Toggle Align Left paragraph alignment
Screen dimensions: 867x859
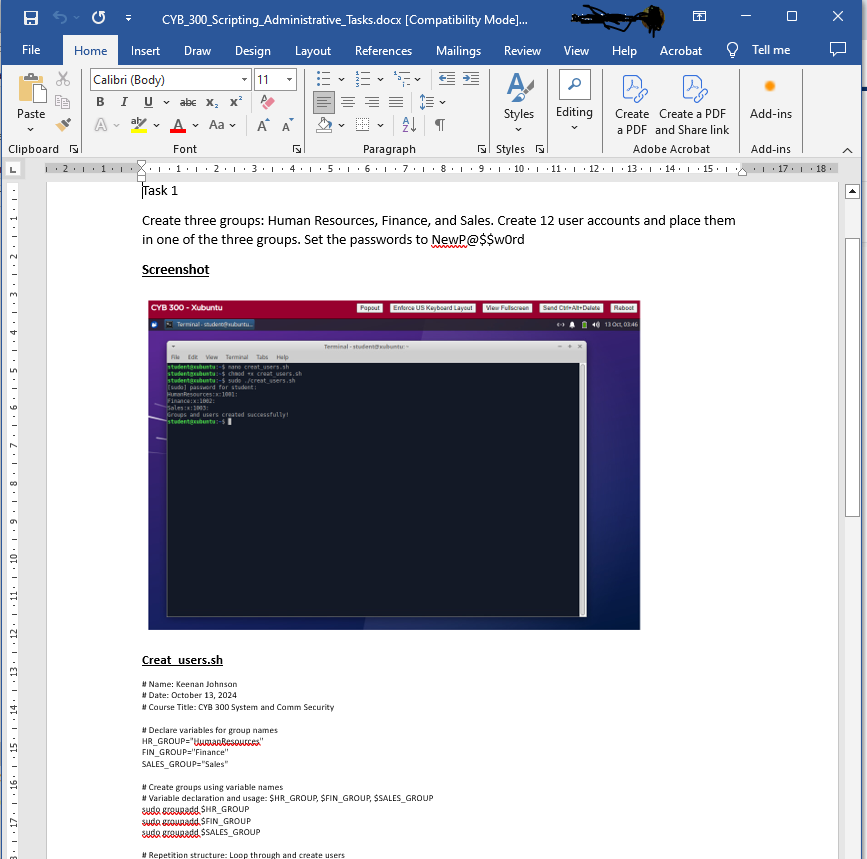click(323, 102)
